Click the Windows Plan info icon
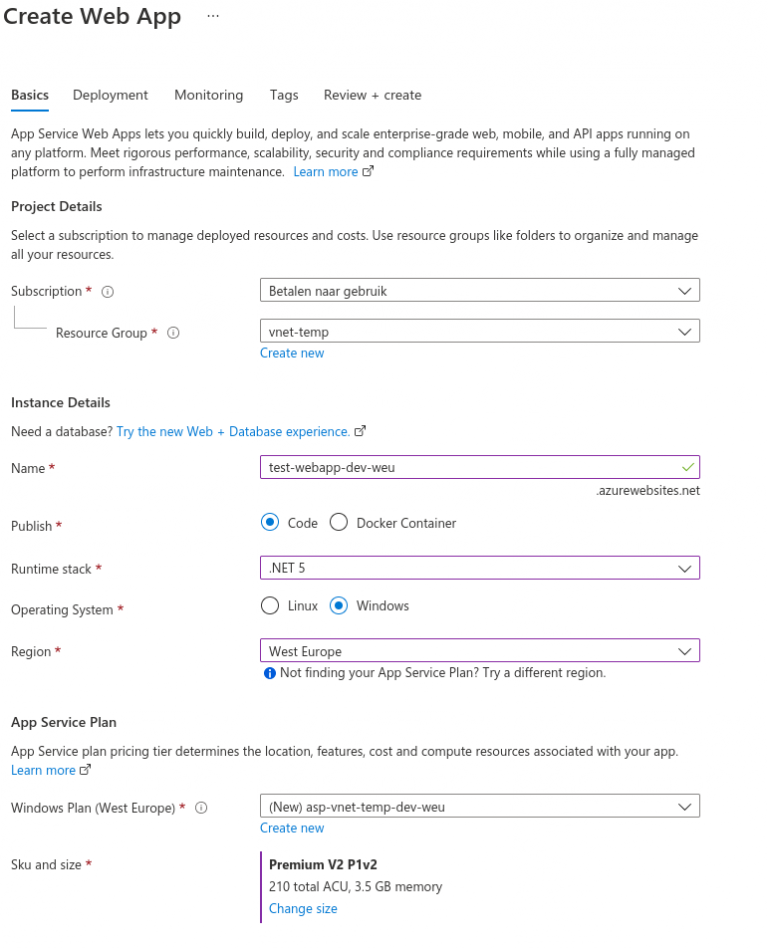Viewport: 768px width, 949px height. pyautogui.click(x=201, y=808)
